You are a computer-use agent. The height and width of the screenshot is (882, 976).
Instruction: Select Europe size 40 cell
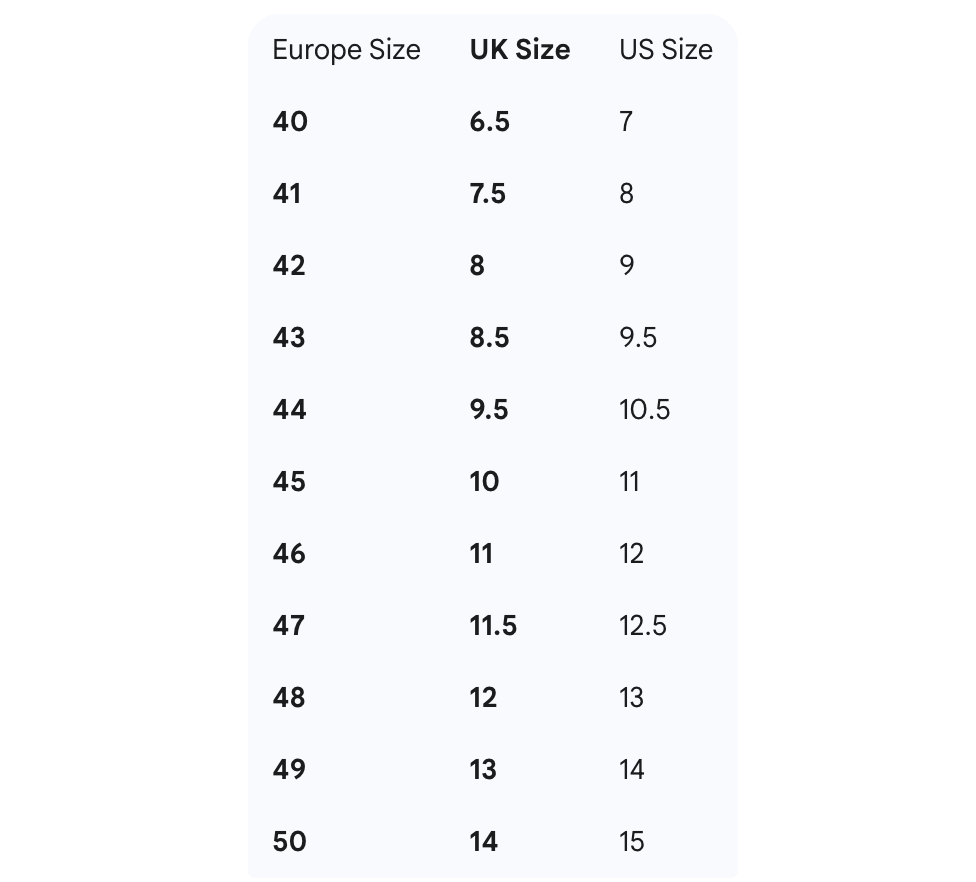[x=290, y=122]
